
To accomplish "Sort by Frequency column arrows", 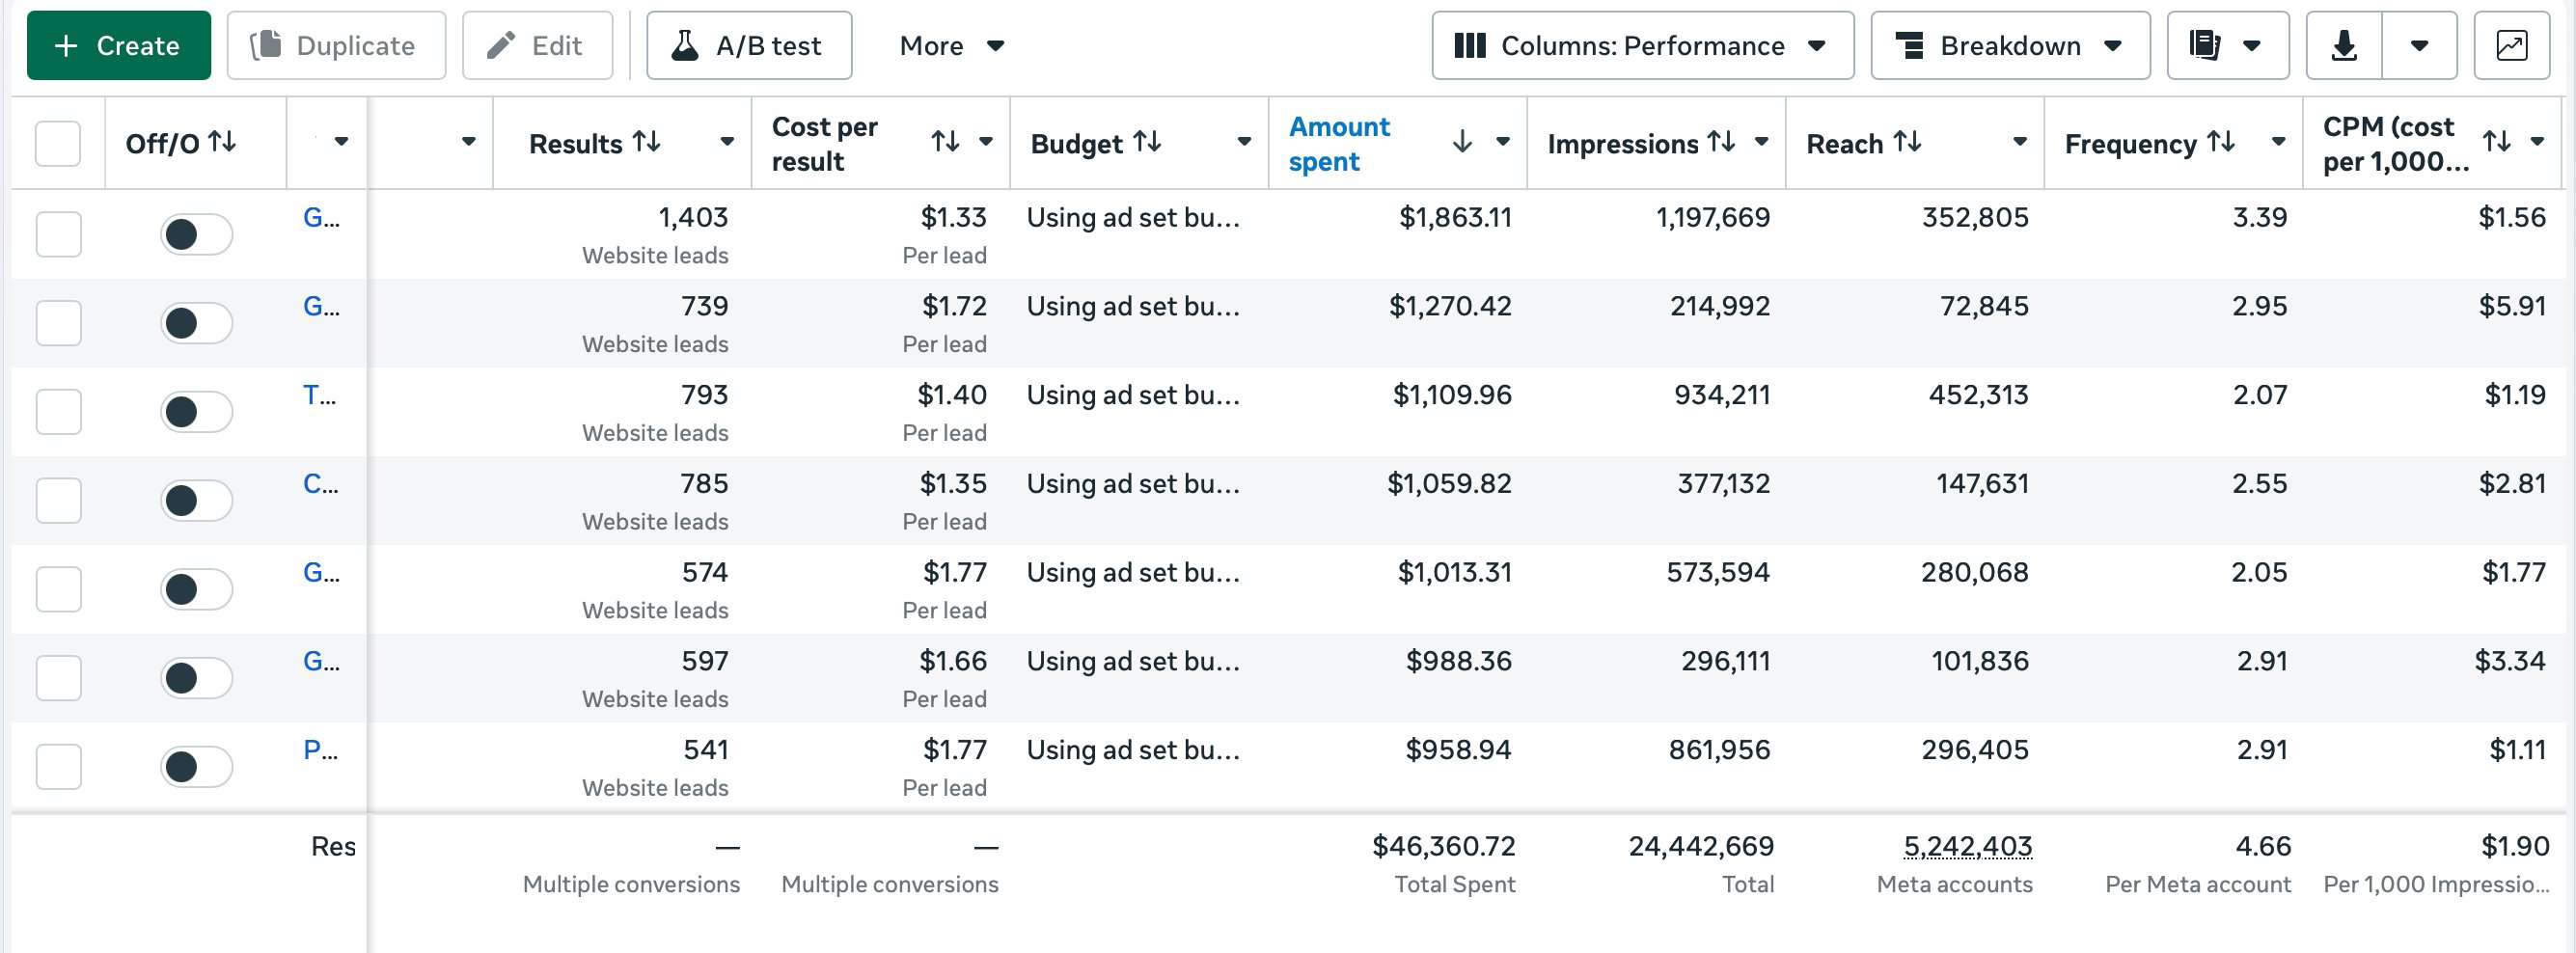I will tap(2221, 143).
